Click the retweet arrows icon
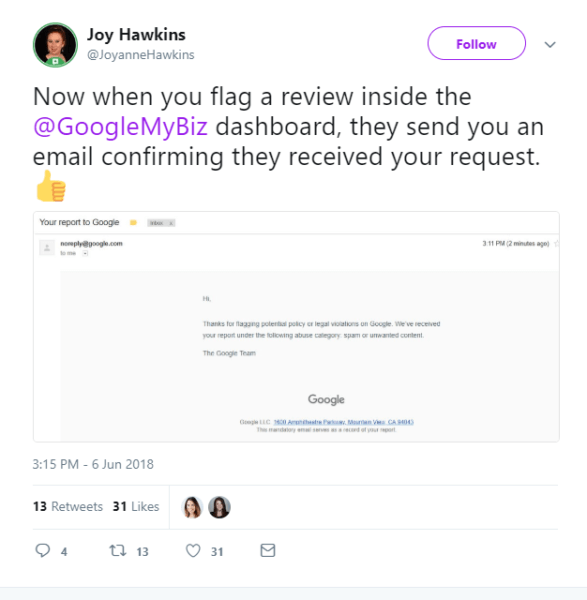 coord(117,551)
